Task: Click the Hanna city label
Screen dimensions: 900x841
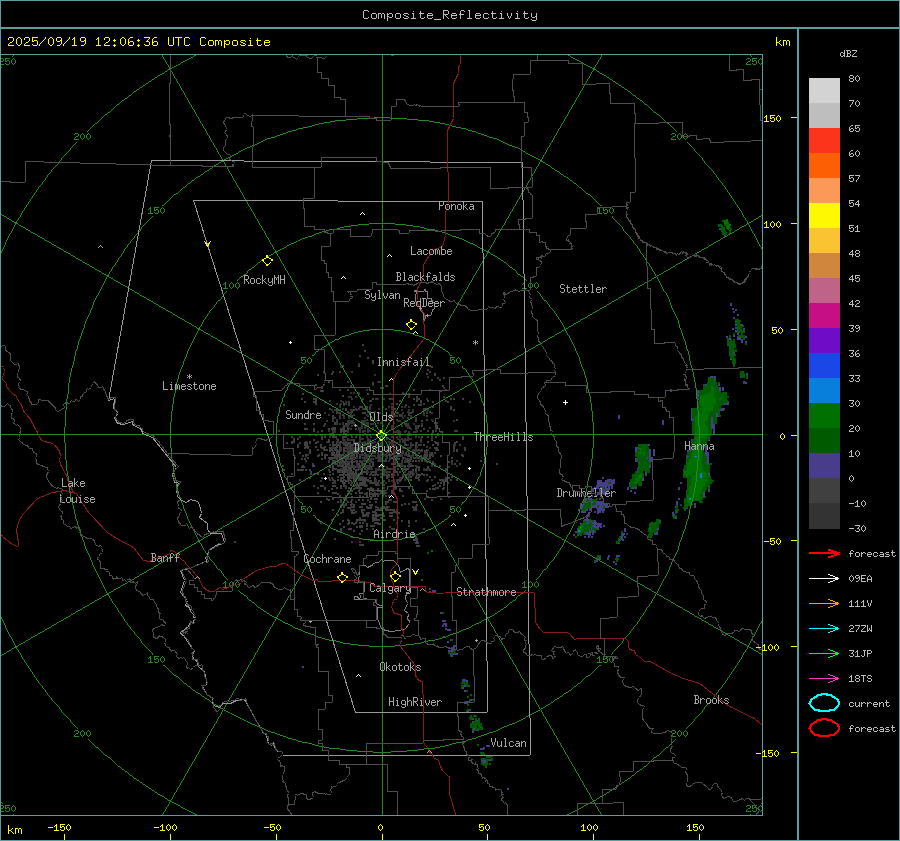Action: coord(699,446)
